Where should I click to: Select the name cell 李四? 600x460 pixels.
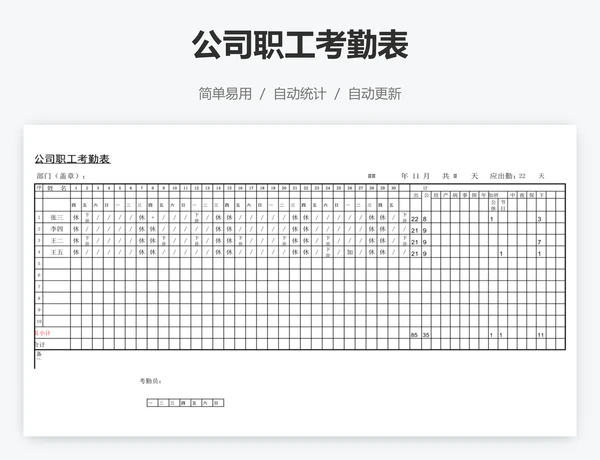click(x=57, y=229)
